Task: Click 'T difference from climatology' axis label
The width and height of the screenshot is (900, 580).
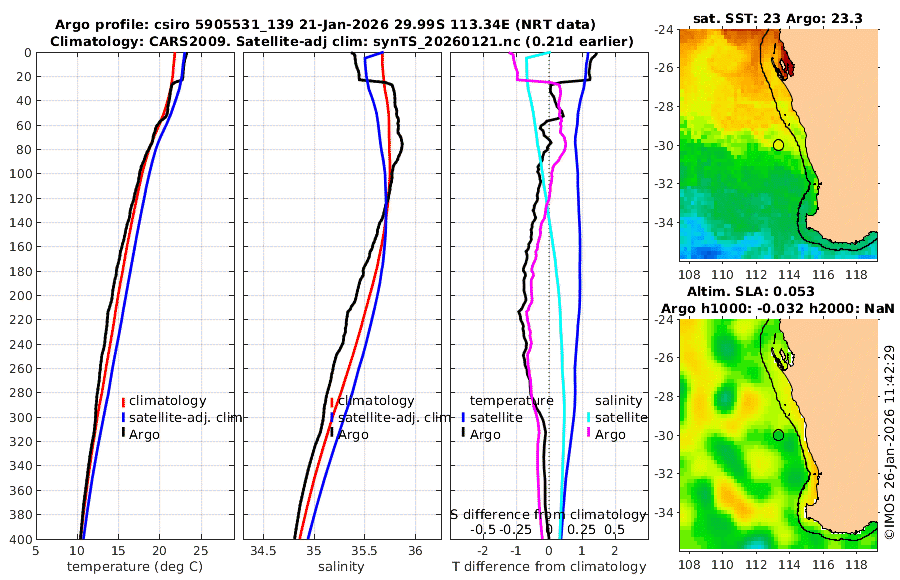Action: 549,567
